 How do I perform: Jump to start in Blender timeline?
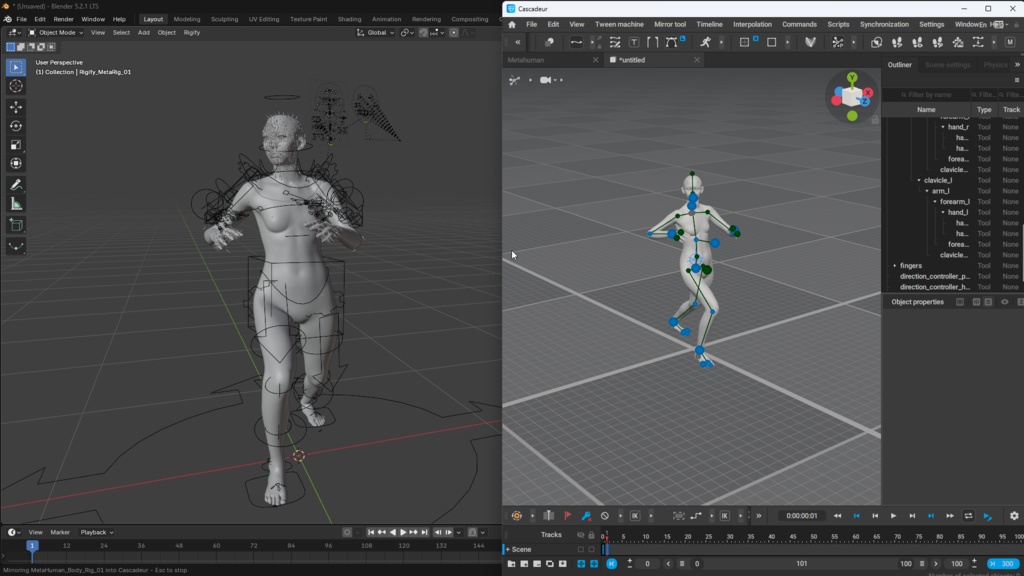click(371, 532)
